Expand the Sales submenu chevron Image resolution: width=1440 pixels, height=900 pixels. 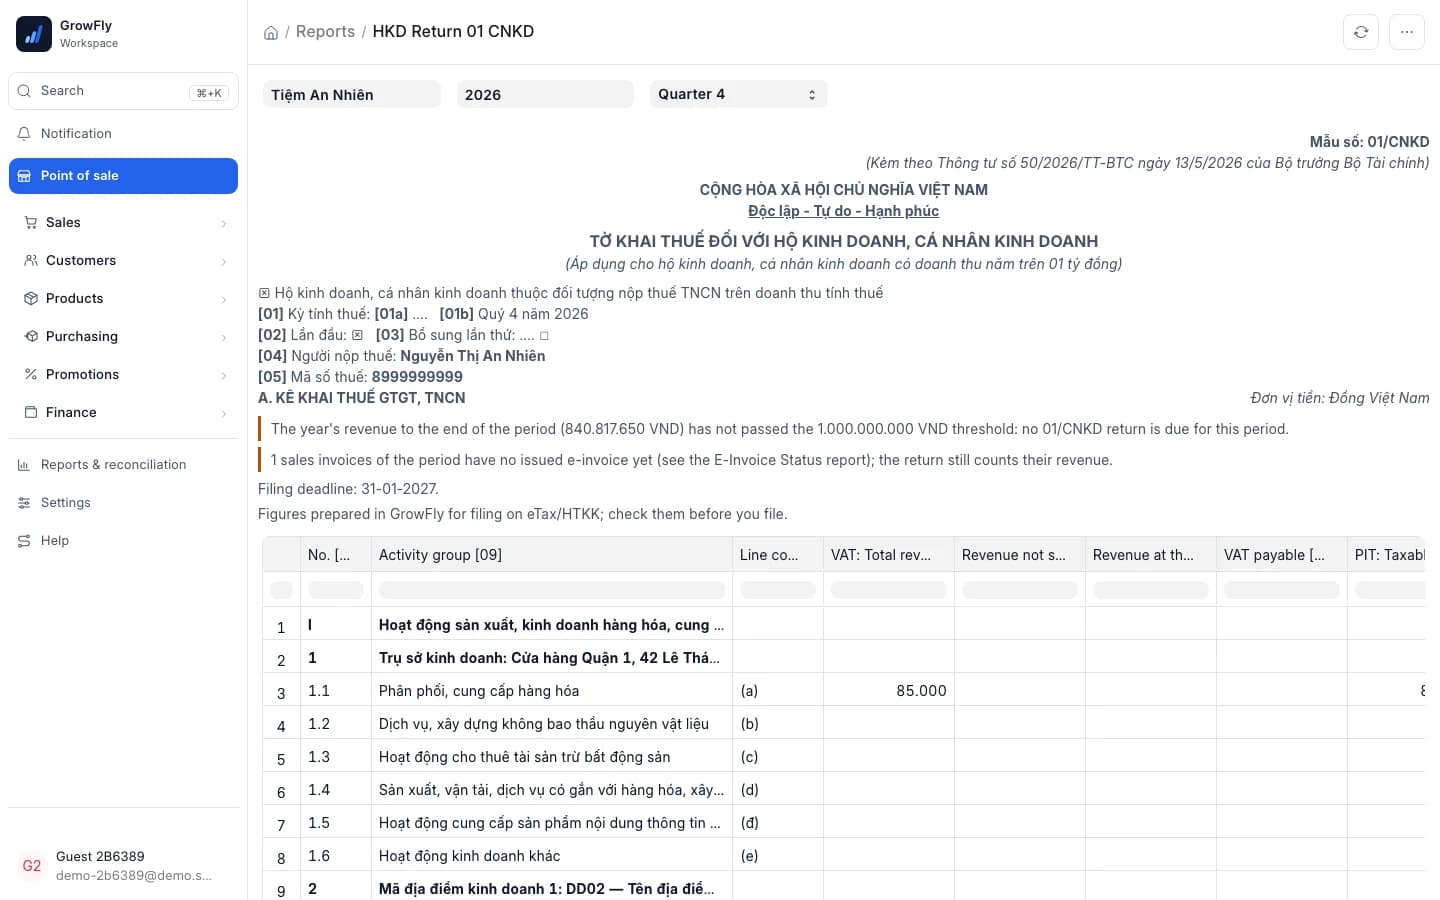pyautogui.click(x=223, y=223)
